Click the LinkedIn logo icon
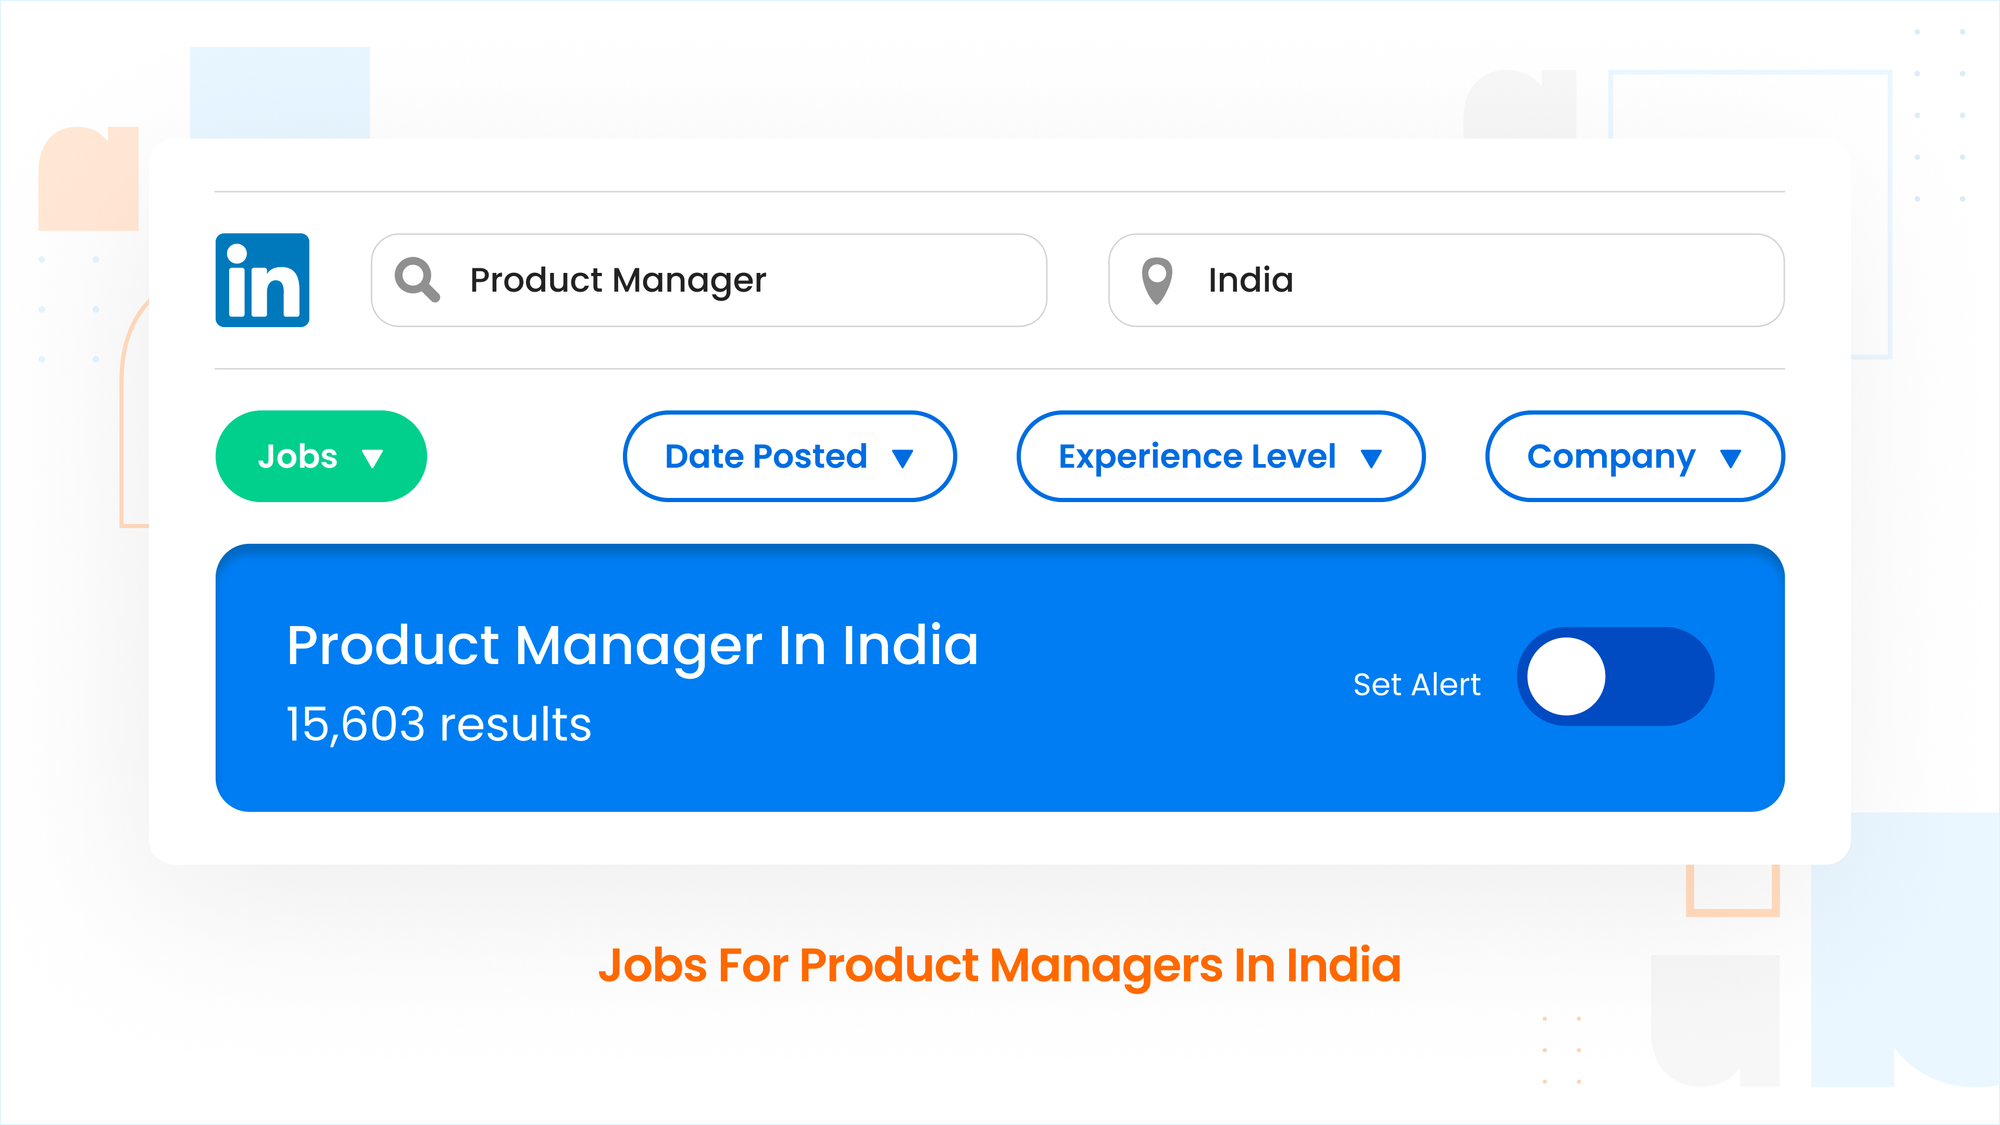Viewport: 2000px width, 1125px height. coord(261,279)
